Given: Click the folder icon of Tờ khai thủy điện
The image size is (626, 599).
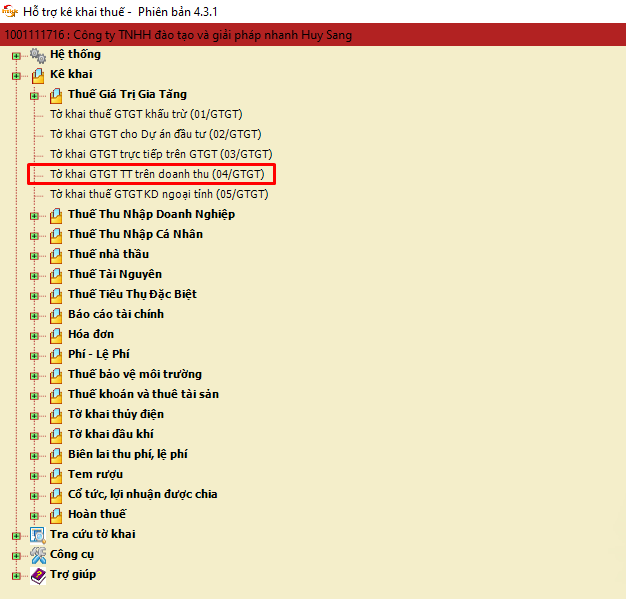Looking at the screenshot, I should (56, 415).
